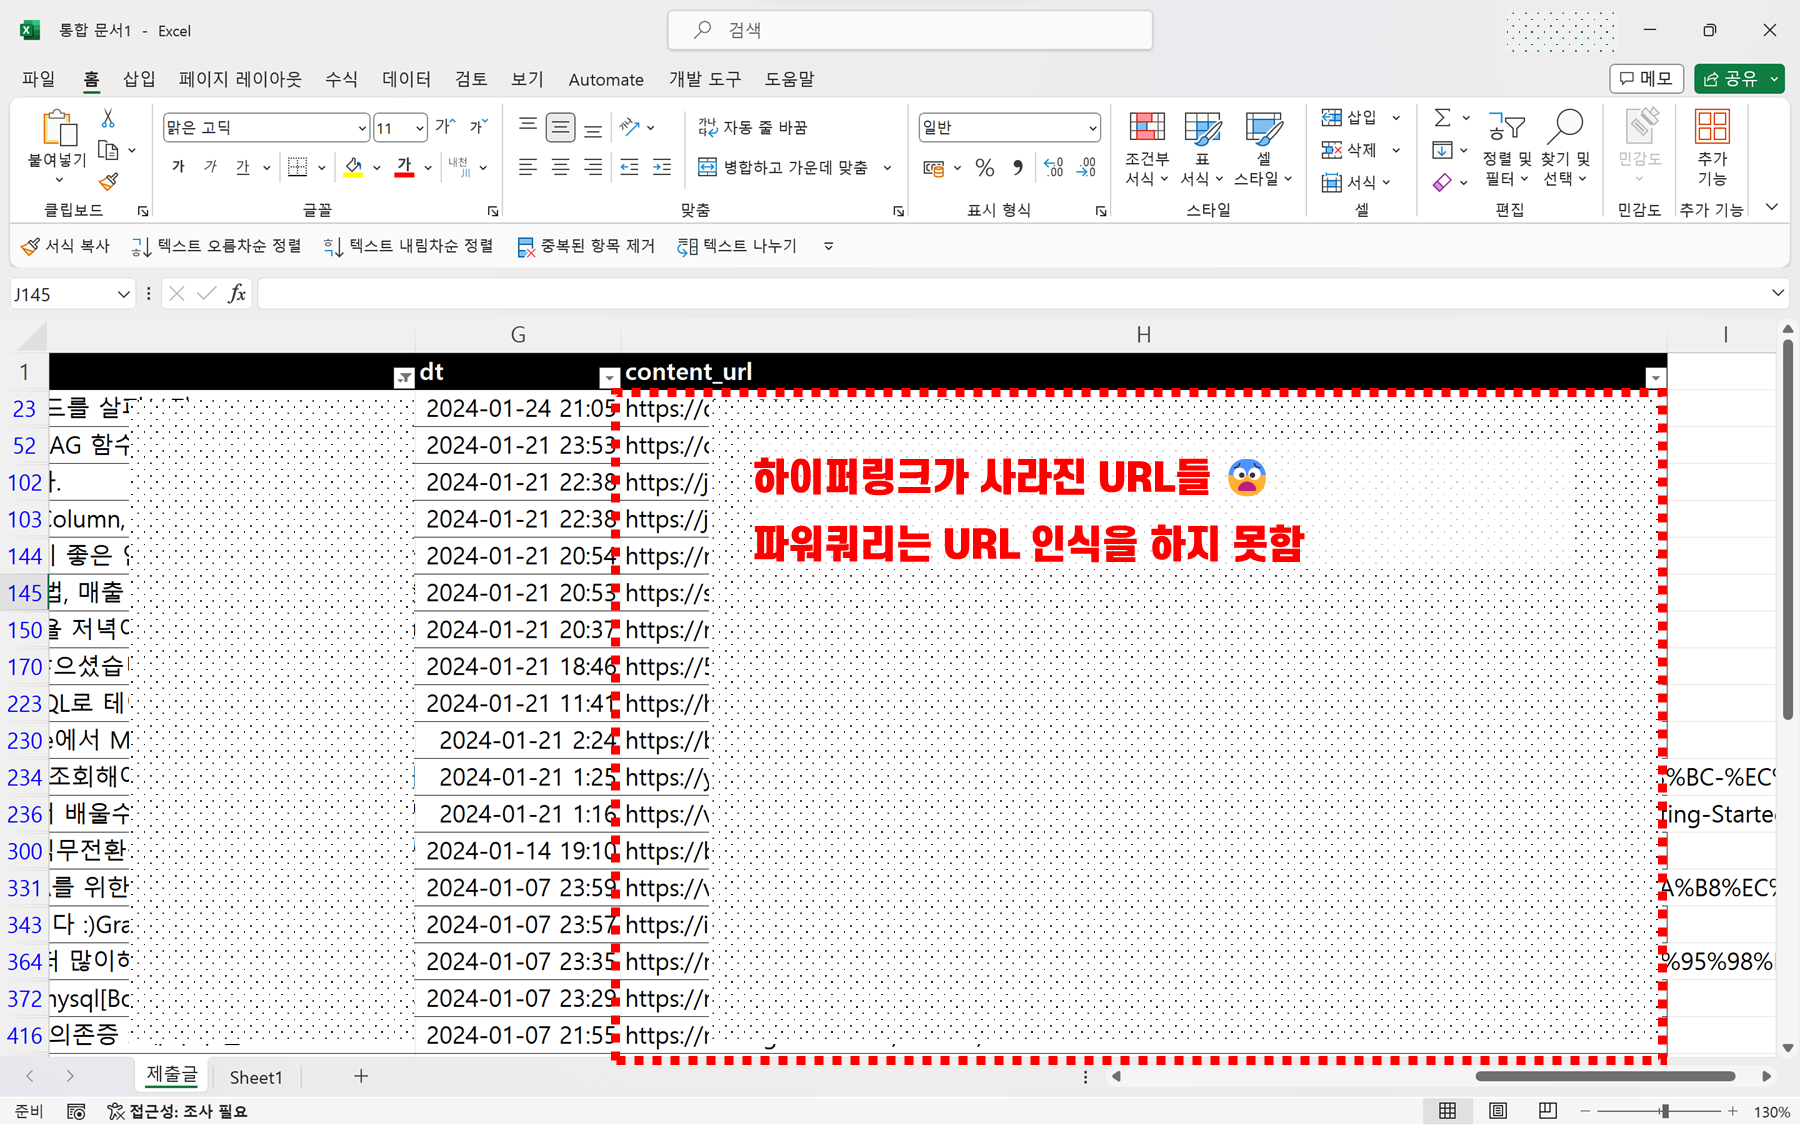Open fill color dropdown arrow

click(x=377, y=168)
